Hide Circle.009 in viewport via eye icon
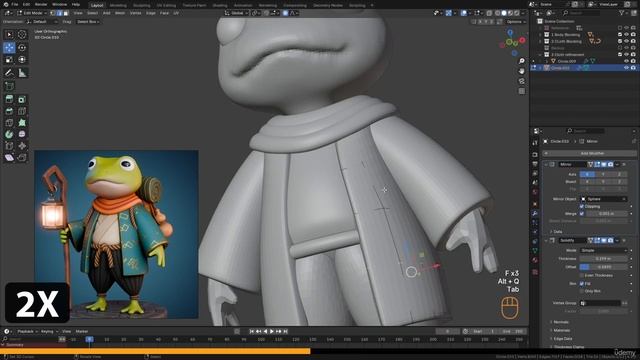This screenshot has width=640, height=360. click(x=627, y=61)
